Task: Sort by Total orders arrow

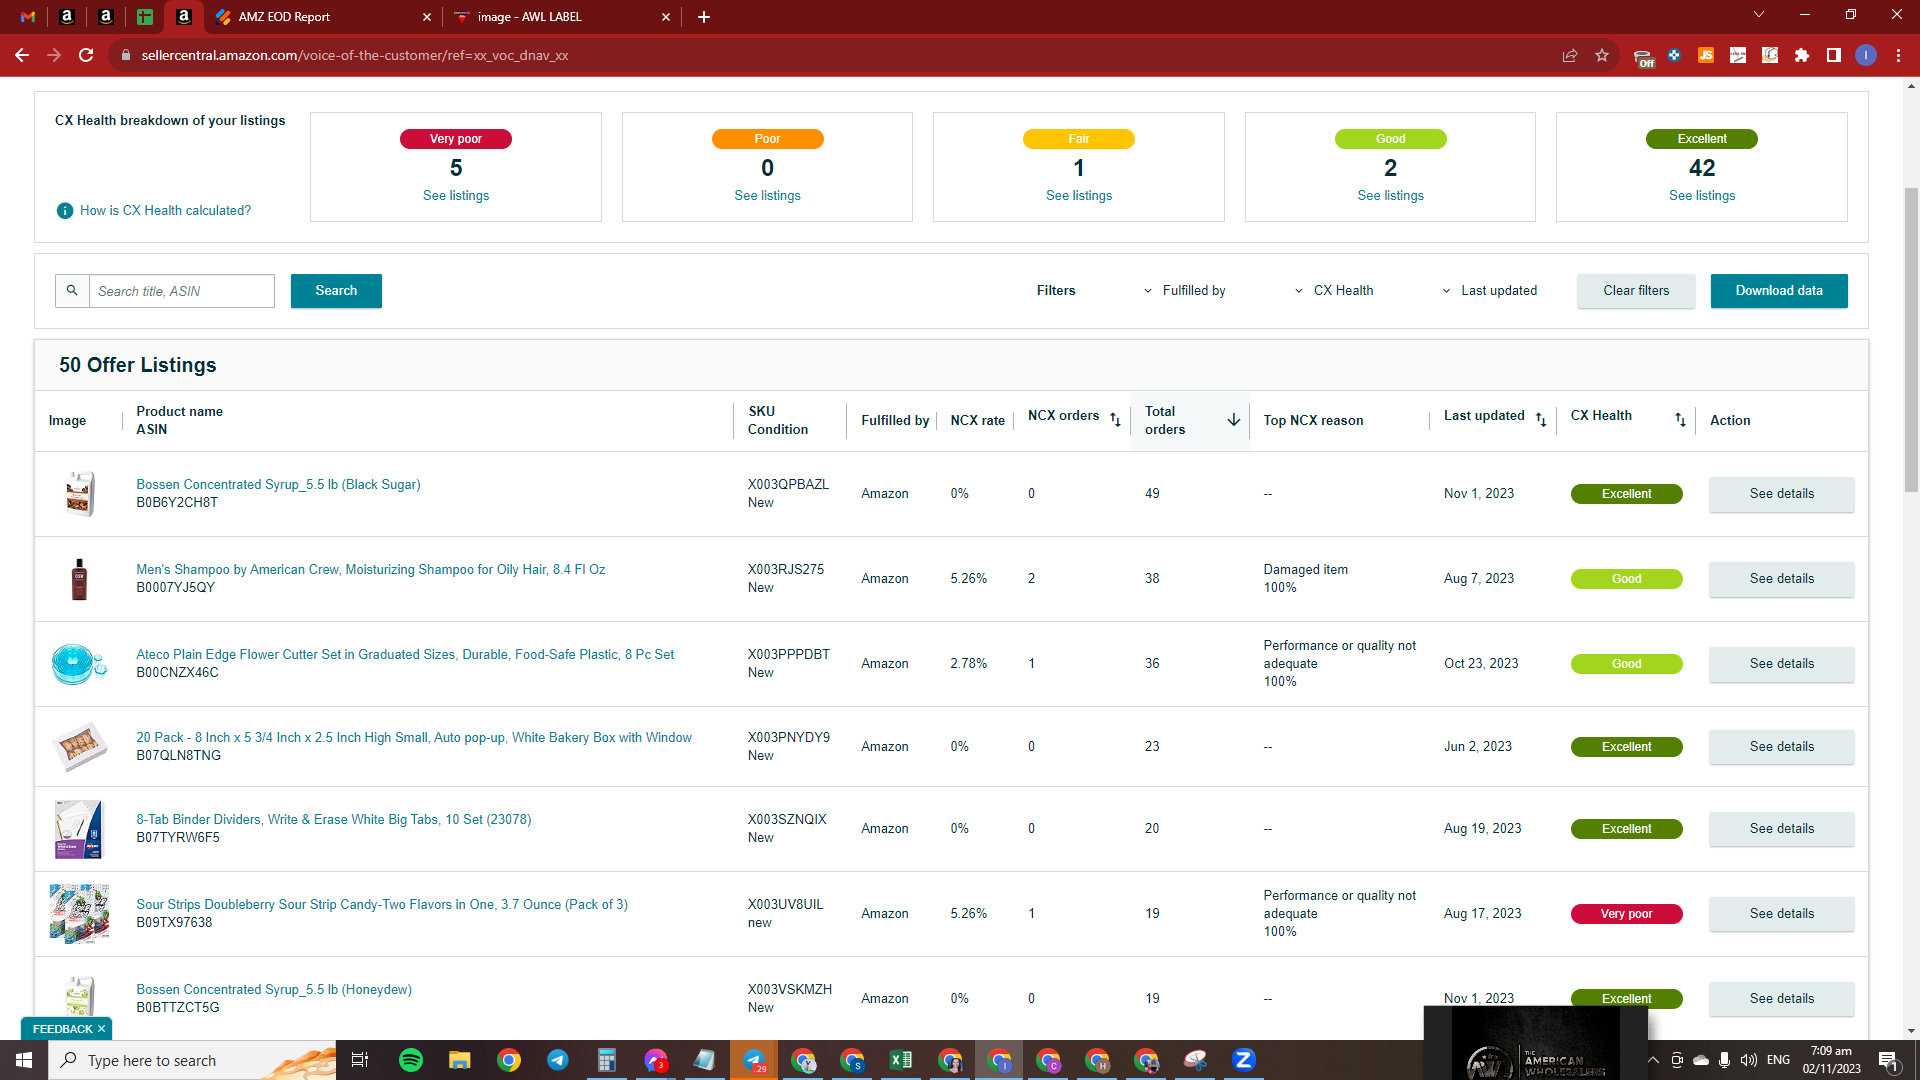Action: tap(1234, 420)
